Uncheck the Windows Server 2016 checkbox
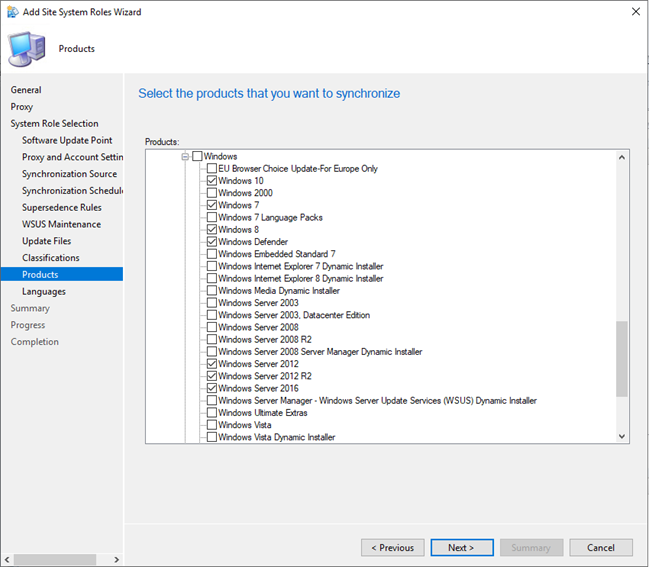 pyautogui.click(x=212, y=388)
